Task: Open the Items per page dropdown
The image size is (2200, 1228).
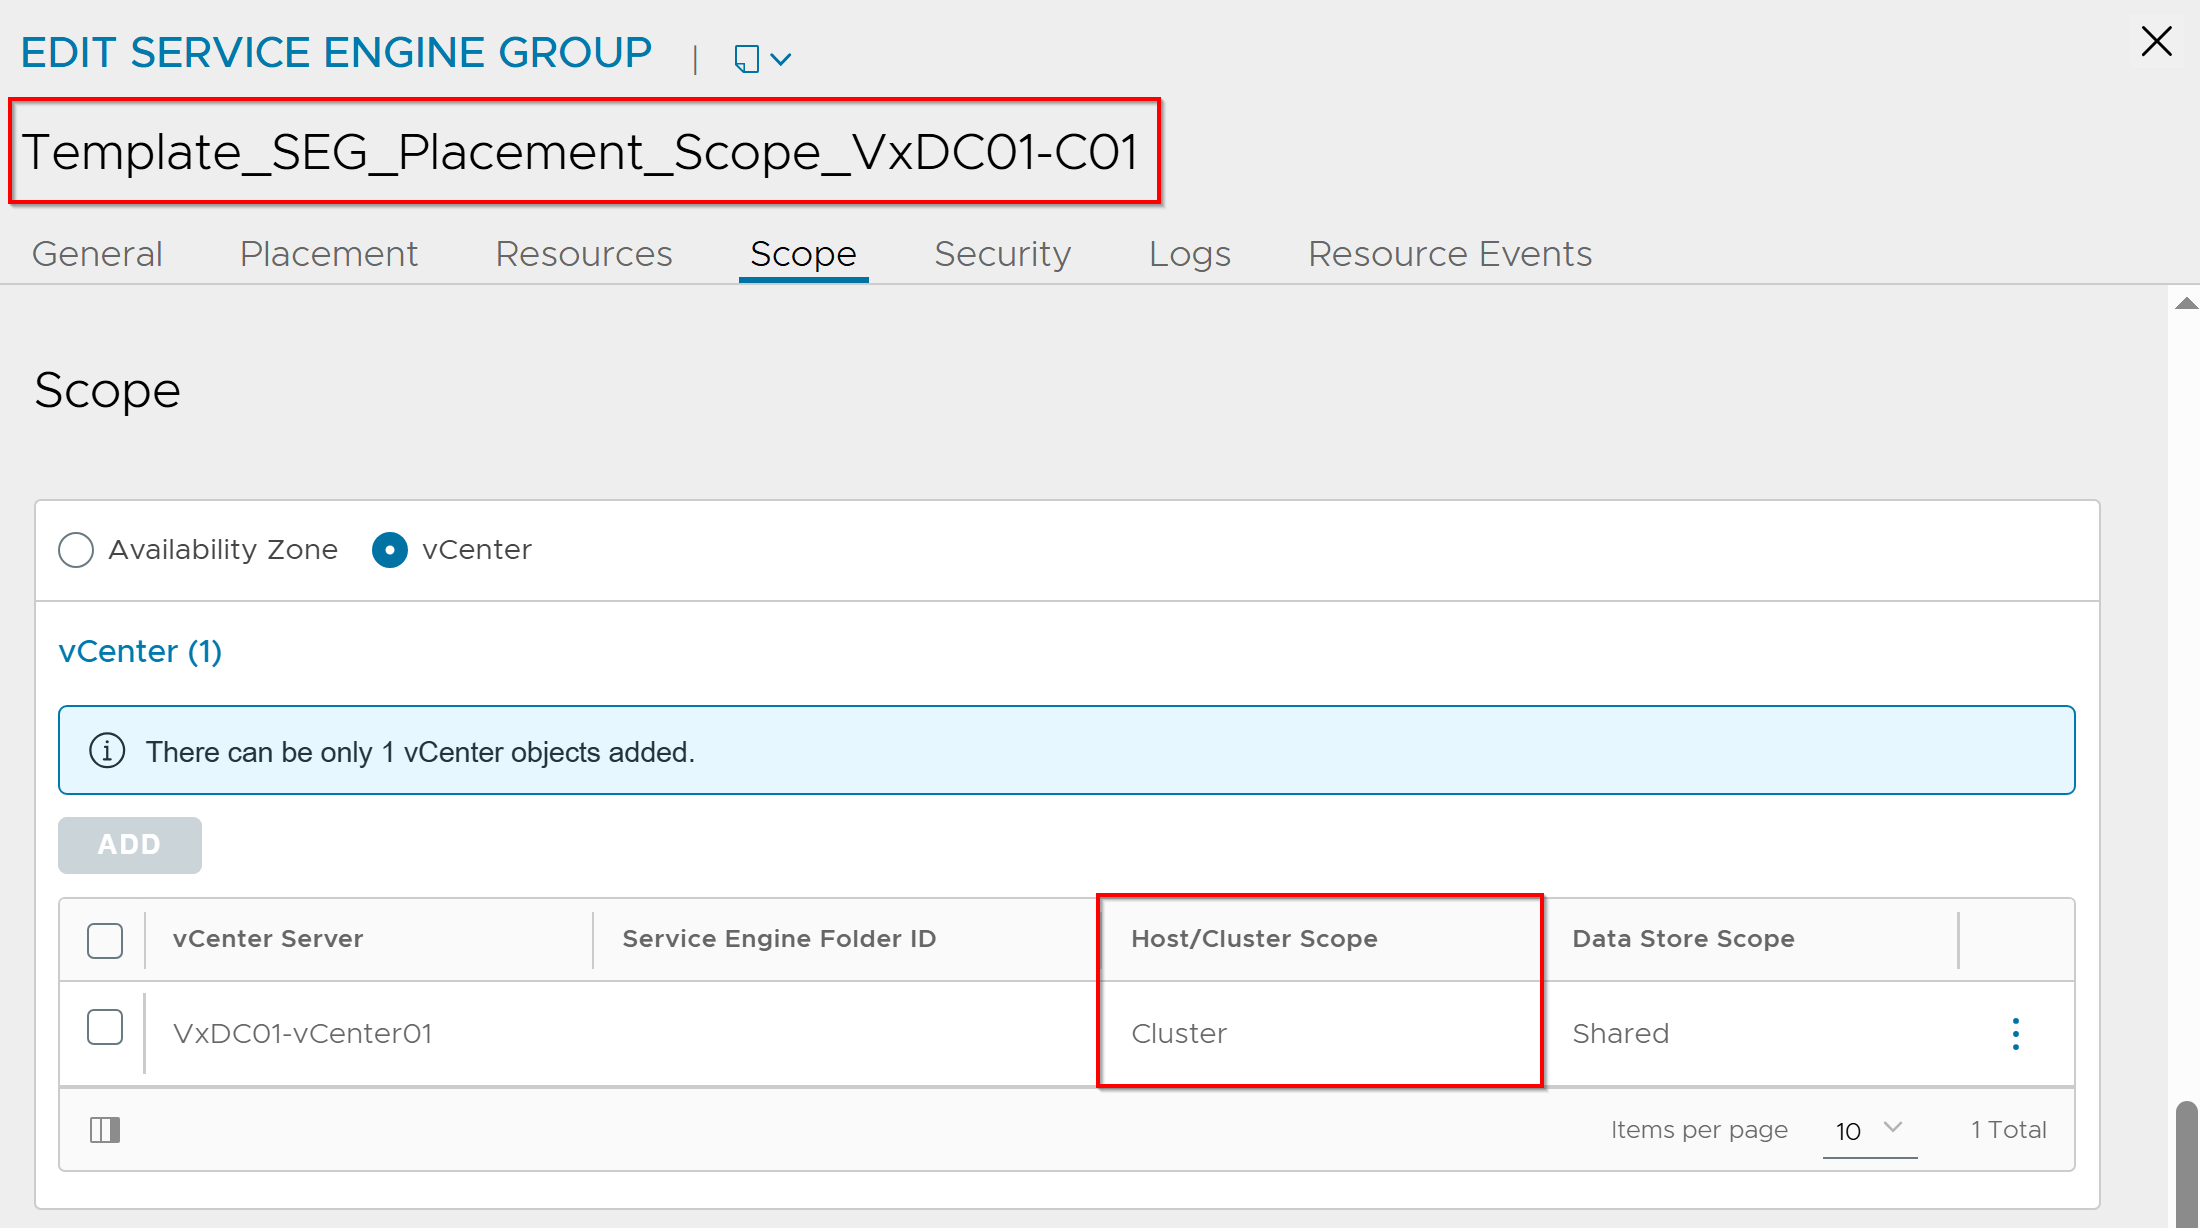Action: click(1868, 1130)
